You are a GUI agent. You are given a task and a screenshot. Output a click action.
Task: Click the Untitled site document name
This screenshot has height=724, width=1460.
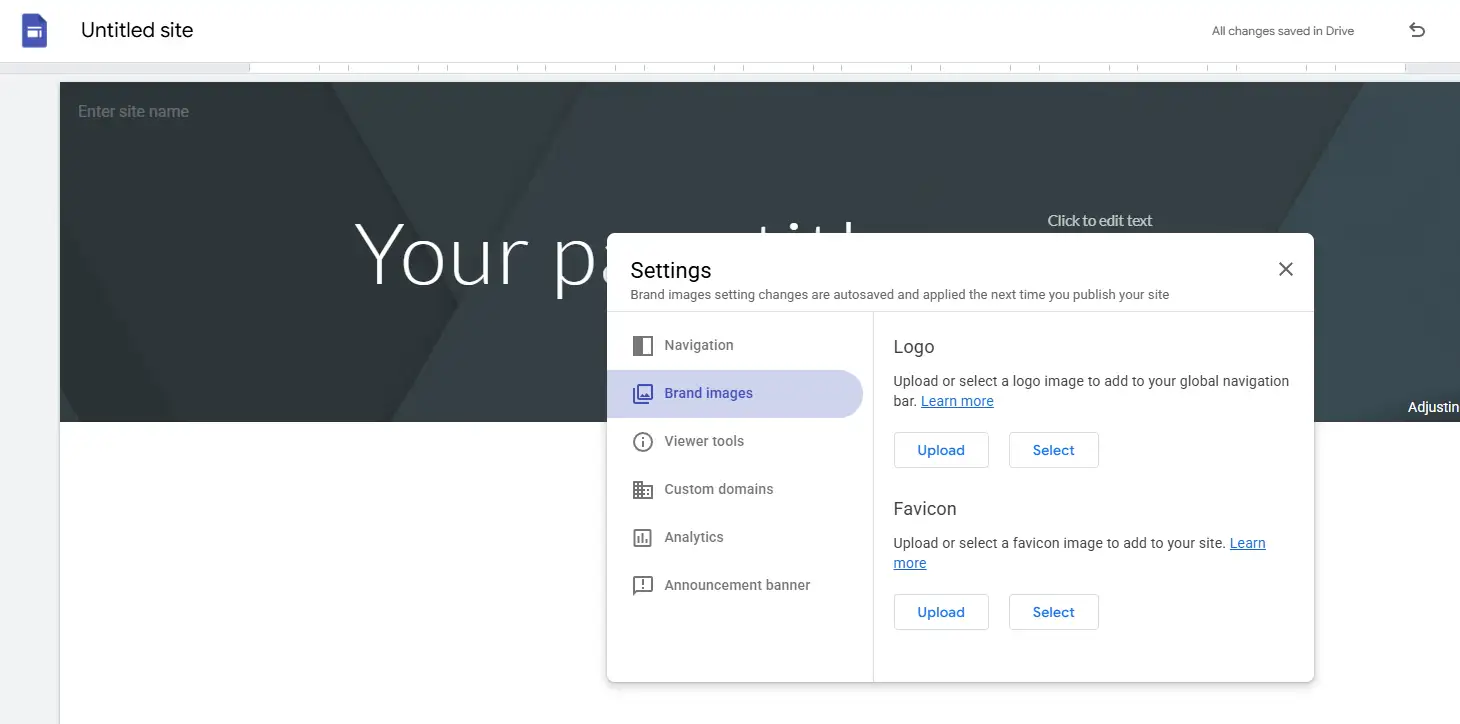pos(137,30)
